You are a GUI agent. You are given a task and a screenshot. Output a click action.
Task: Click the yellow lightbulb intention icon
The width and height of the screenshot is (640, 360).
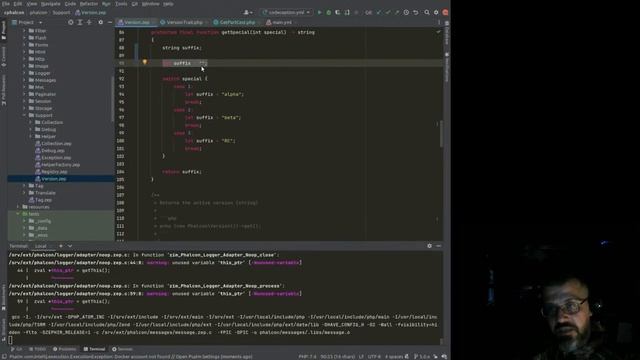(x=144, y=62)
